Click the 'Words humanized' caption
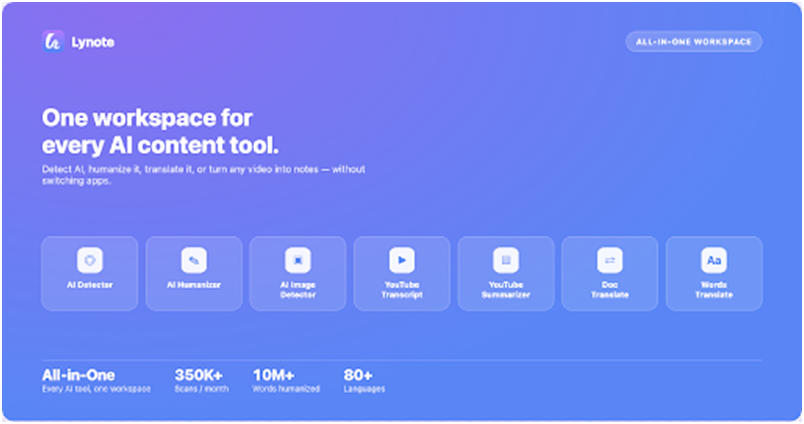Screen dimensions: 804x424 click(x=286, y=389)
